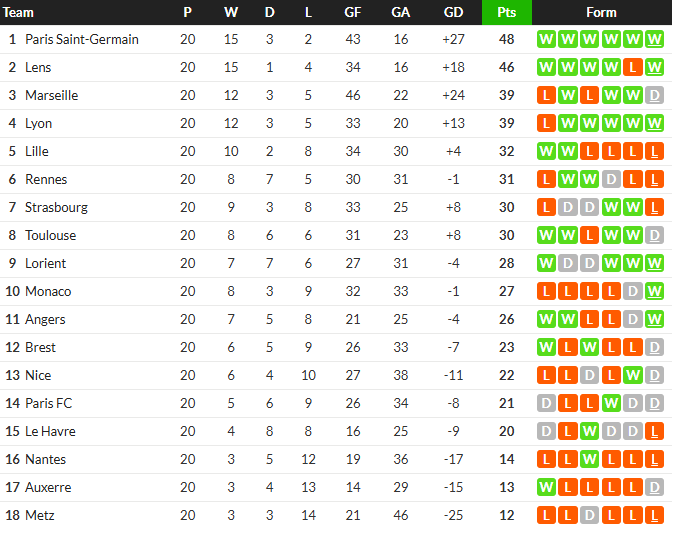This screenshot has height=541, width=680.
Task: Sort standings by the GD column header
Action: coord(453,12)
